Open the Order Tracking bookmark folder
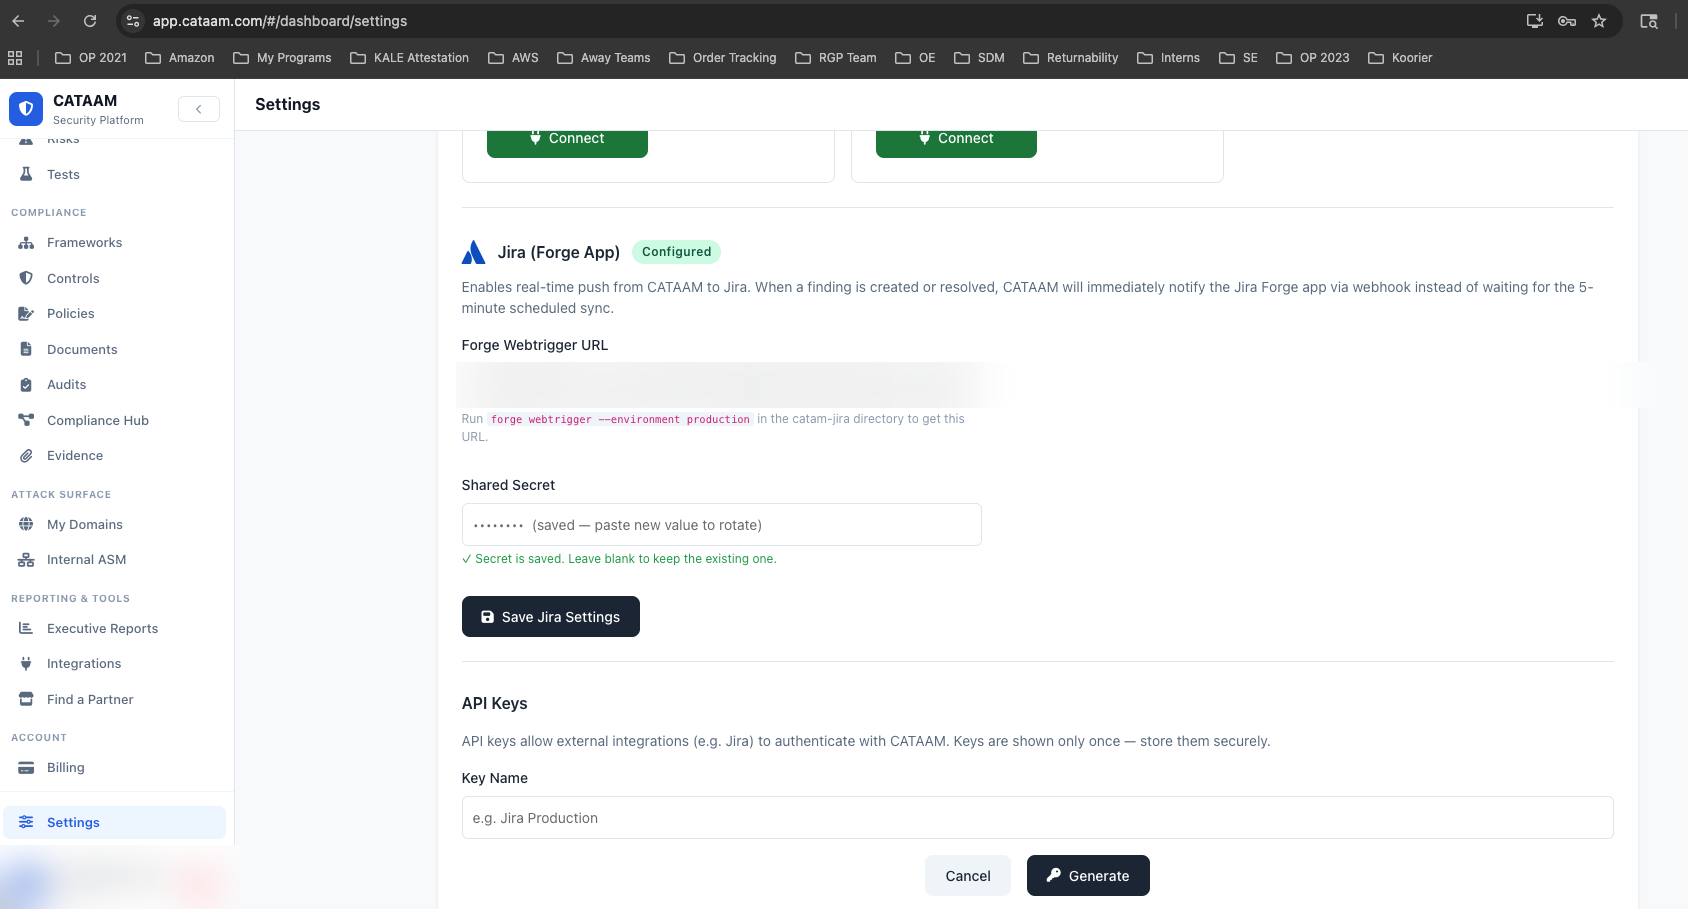 point(723,58)
